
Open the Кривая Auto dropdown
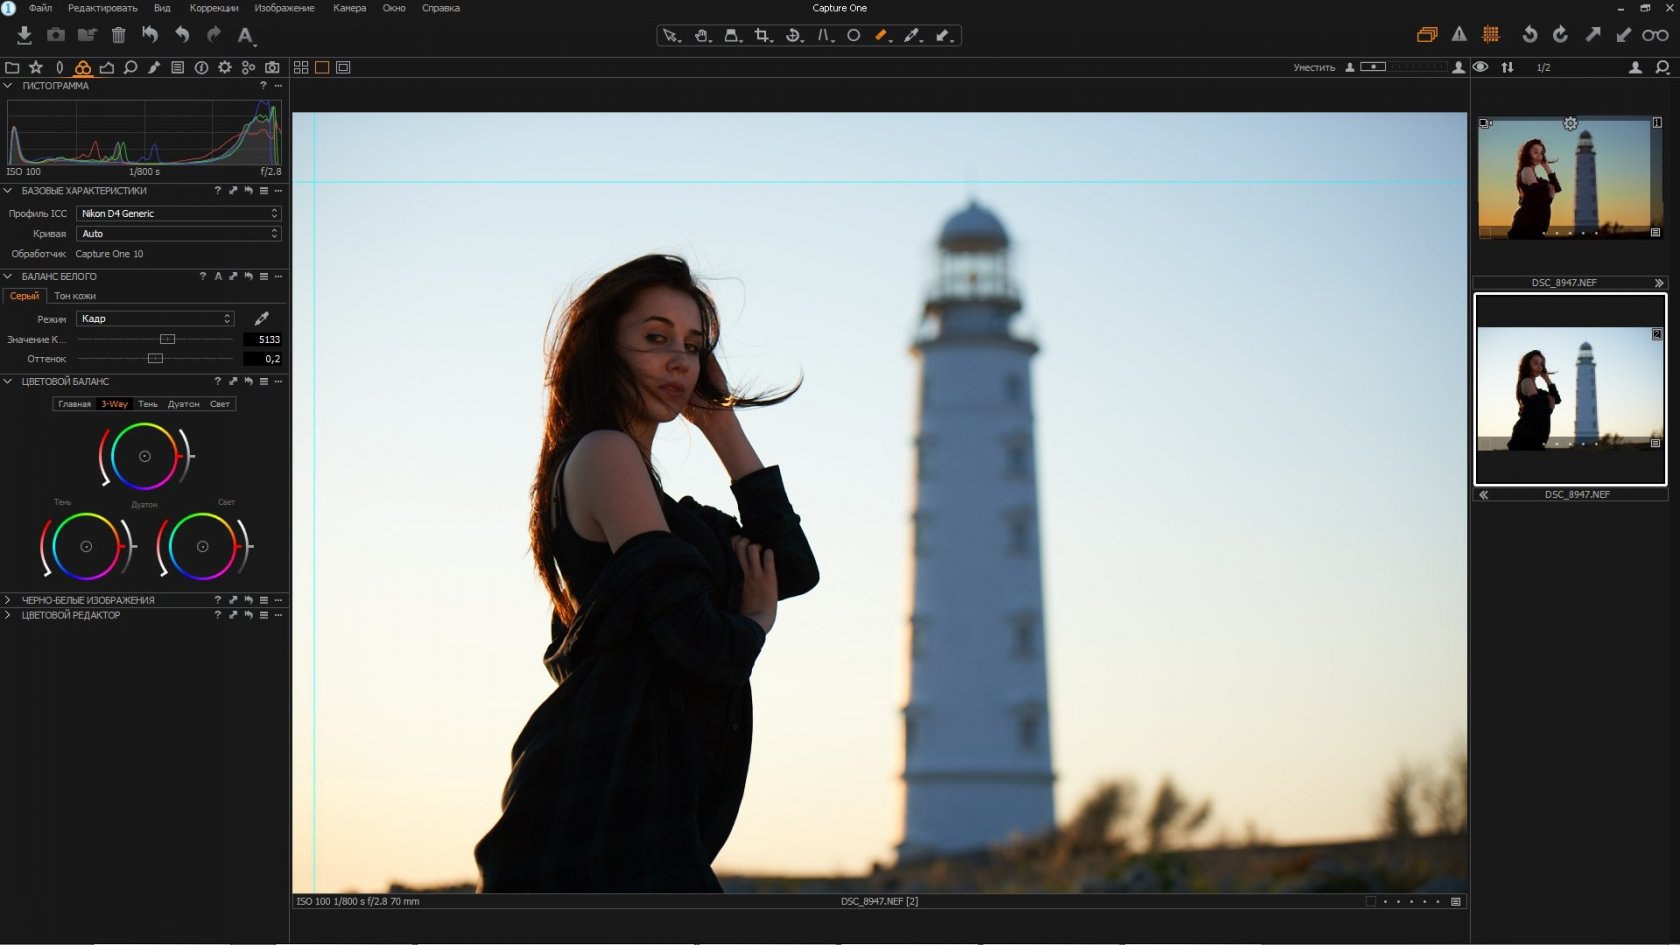pos(179,234)
